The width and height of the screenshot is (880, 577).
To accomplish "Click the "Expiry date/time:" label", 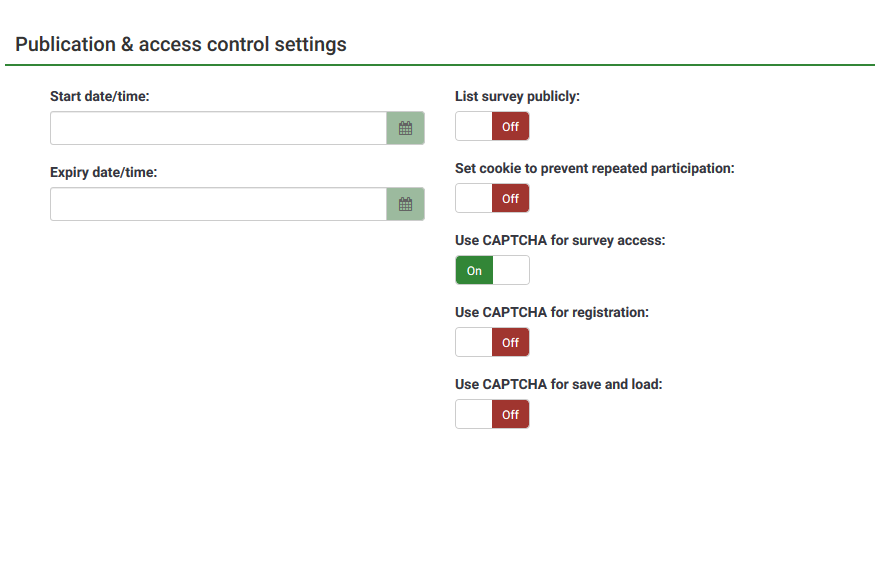I will (x=104, y=172).
